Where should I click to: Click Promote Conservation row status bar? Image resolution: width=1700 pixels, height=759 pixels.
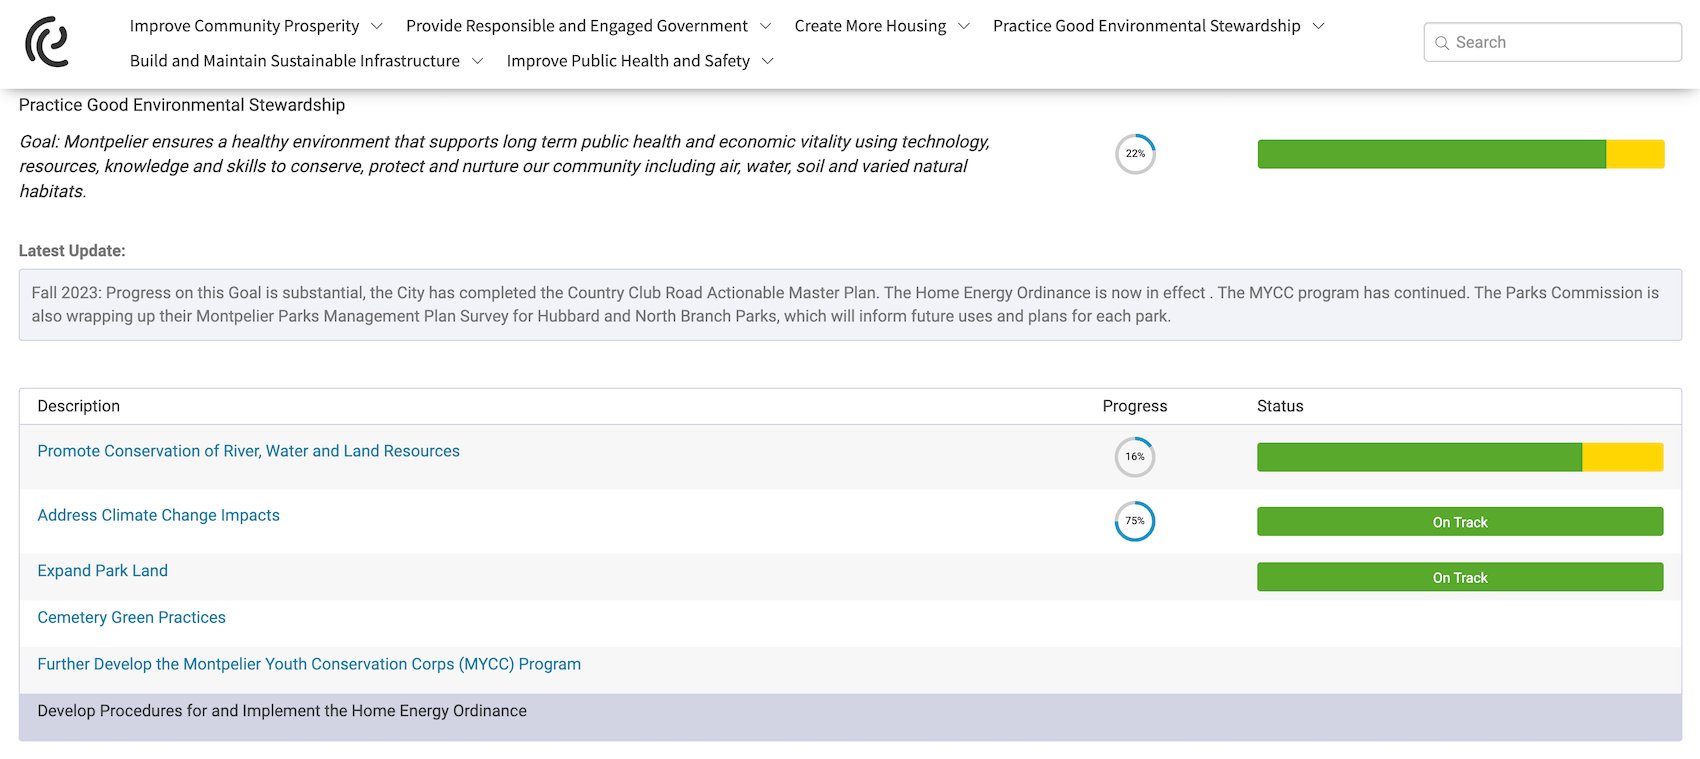click(1460, 457)
